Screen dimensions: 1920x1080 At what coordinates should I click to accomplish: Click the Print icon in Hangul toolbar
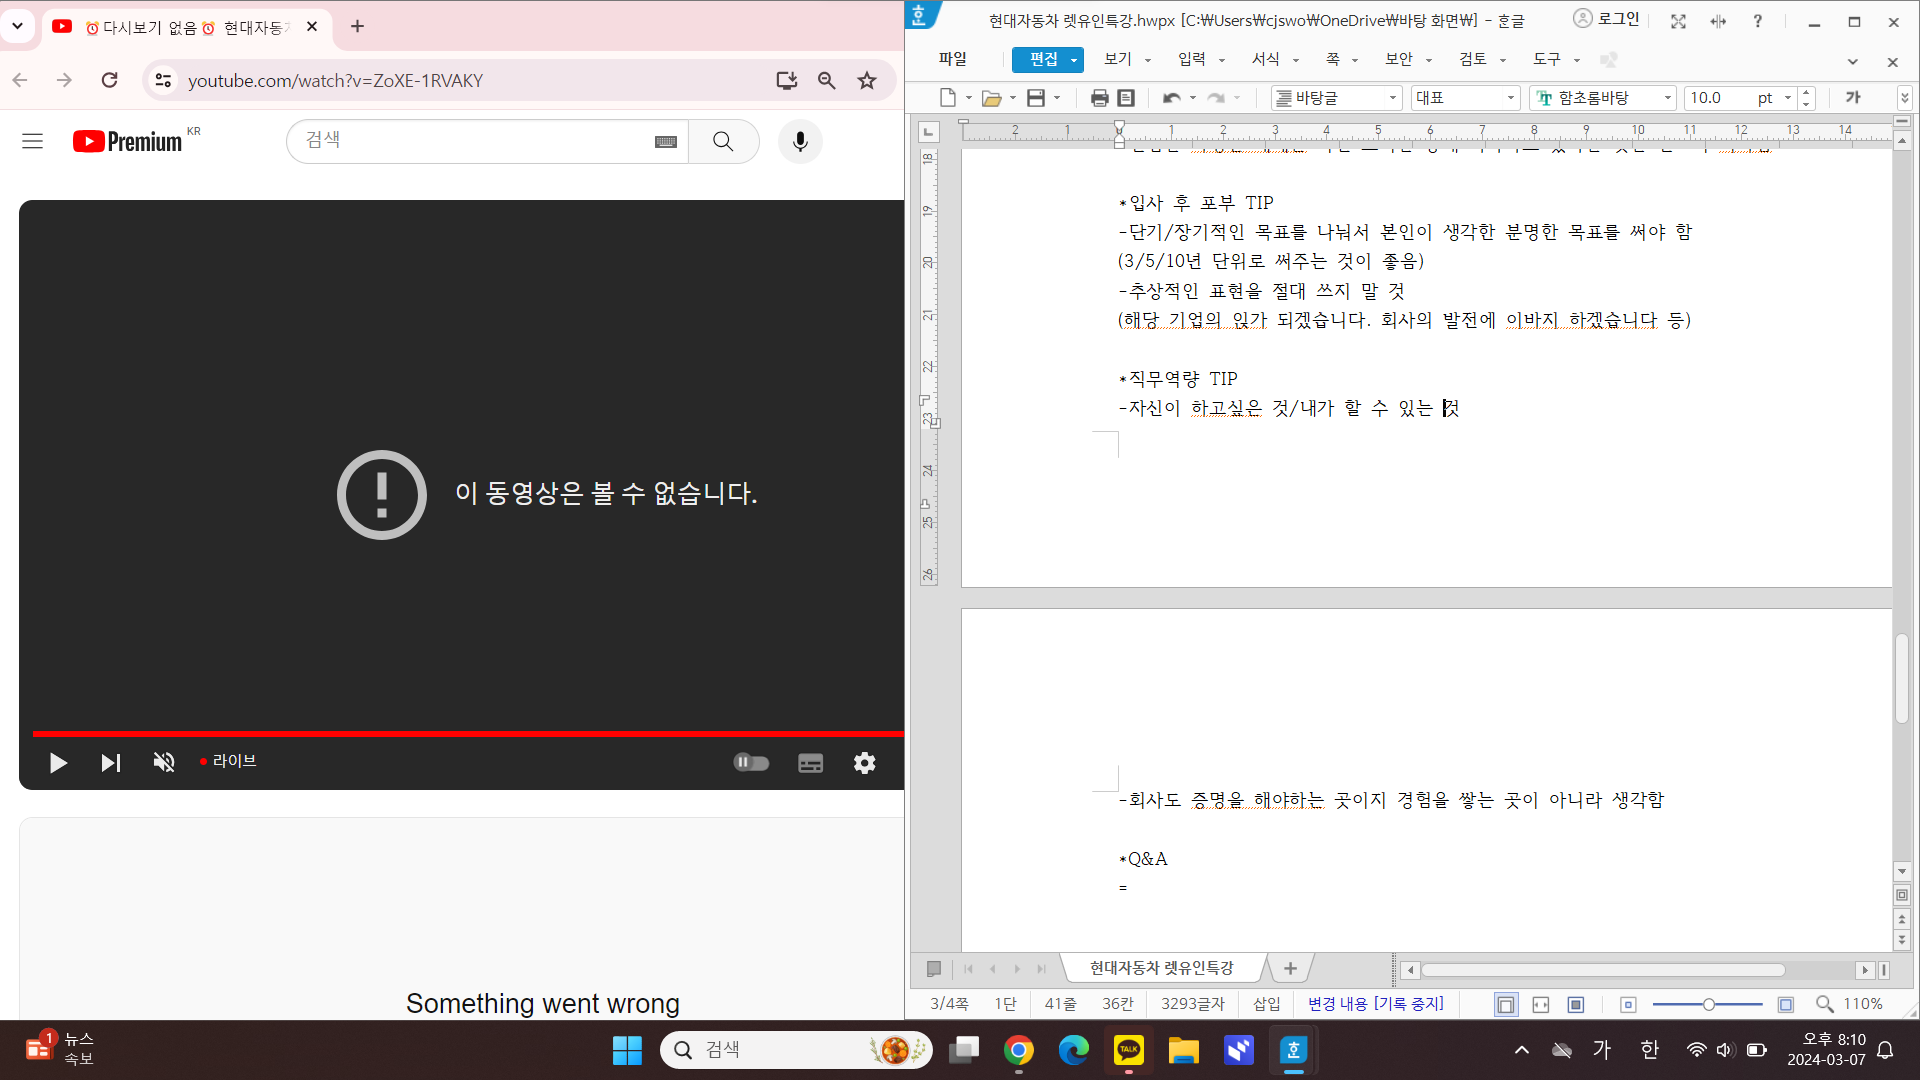pyautogui.click(x=1099, y=98)
